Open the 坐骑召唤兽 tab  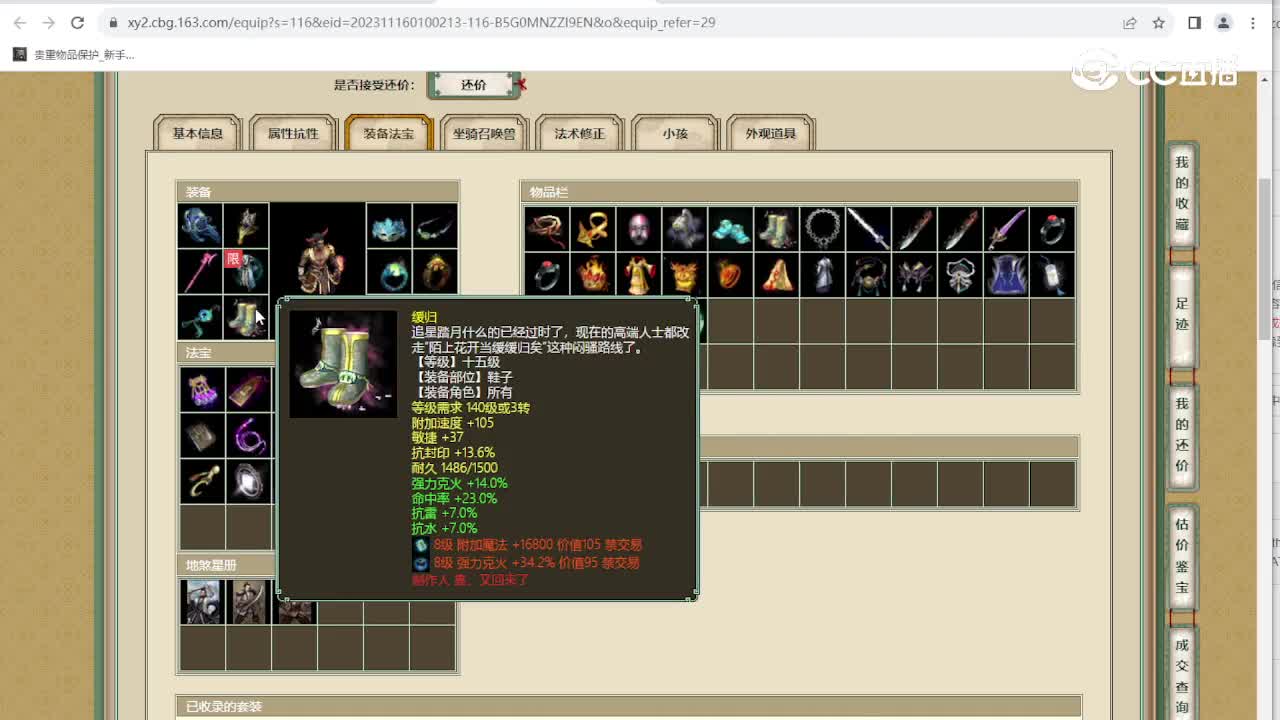tap(484, 133)
